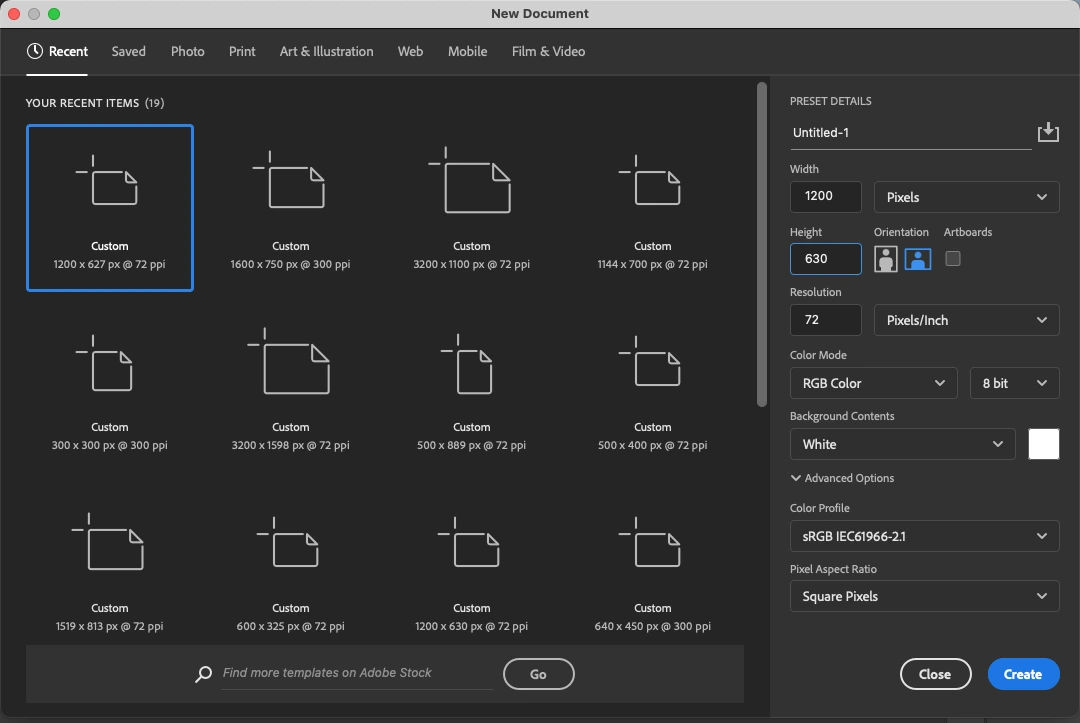The height and width of the screenshot is (723, 1080).
Task: Open the Color Mode dropdown
Action: [x=872, y=382]
